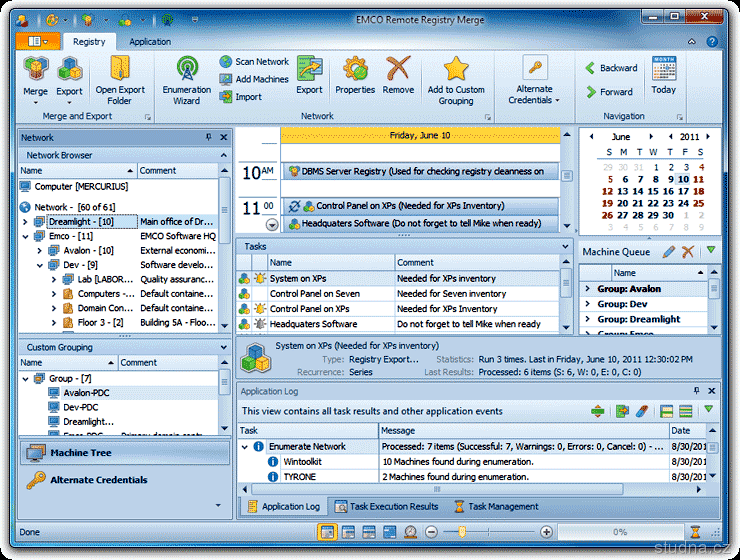The height and width of the screenshot is (560, 740).
Task: Open the Task Execution Results tab
Action: 387,507
